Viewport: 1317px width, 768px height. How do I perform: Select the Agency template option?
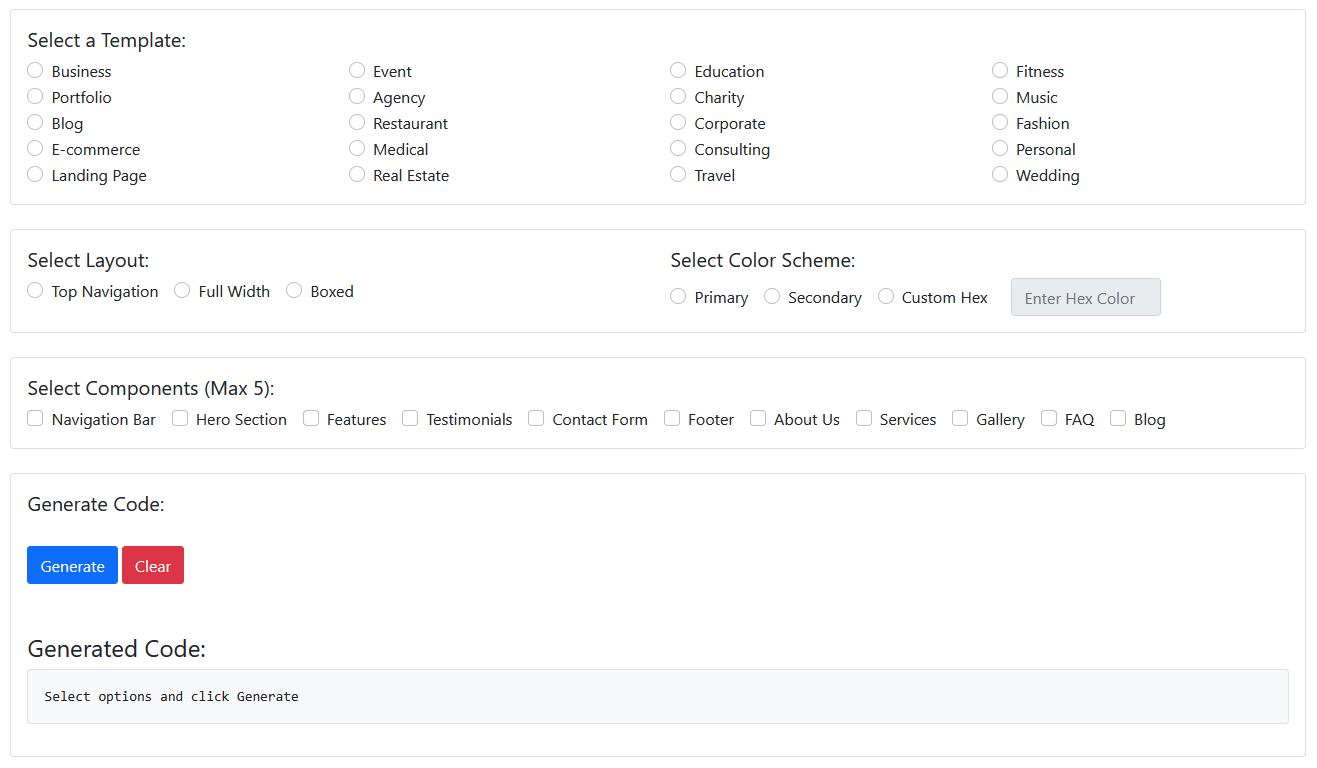tap(357, 96)
